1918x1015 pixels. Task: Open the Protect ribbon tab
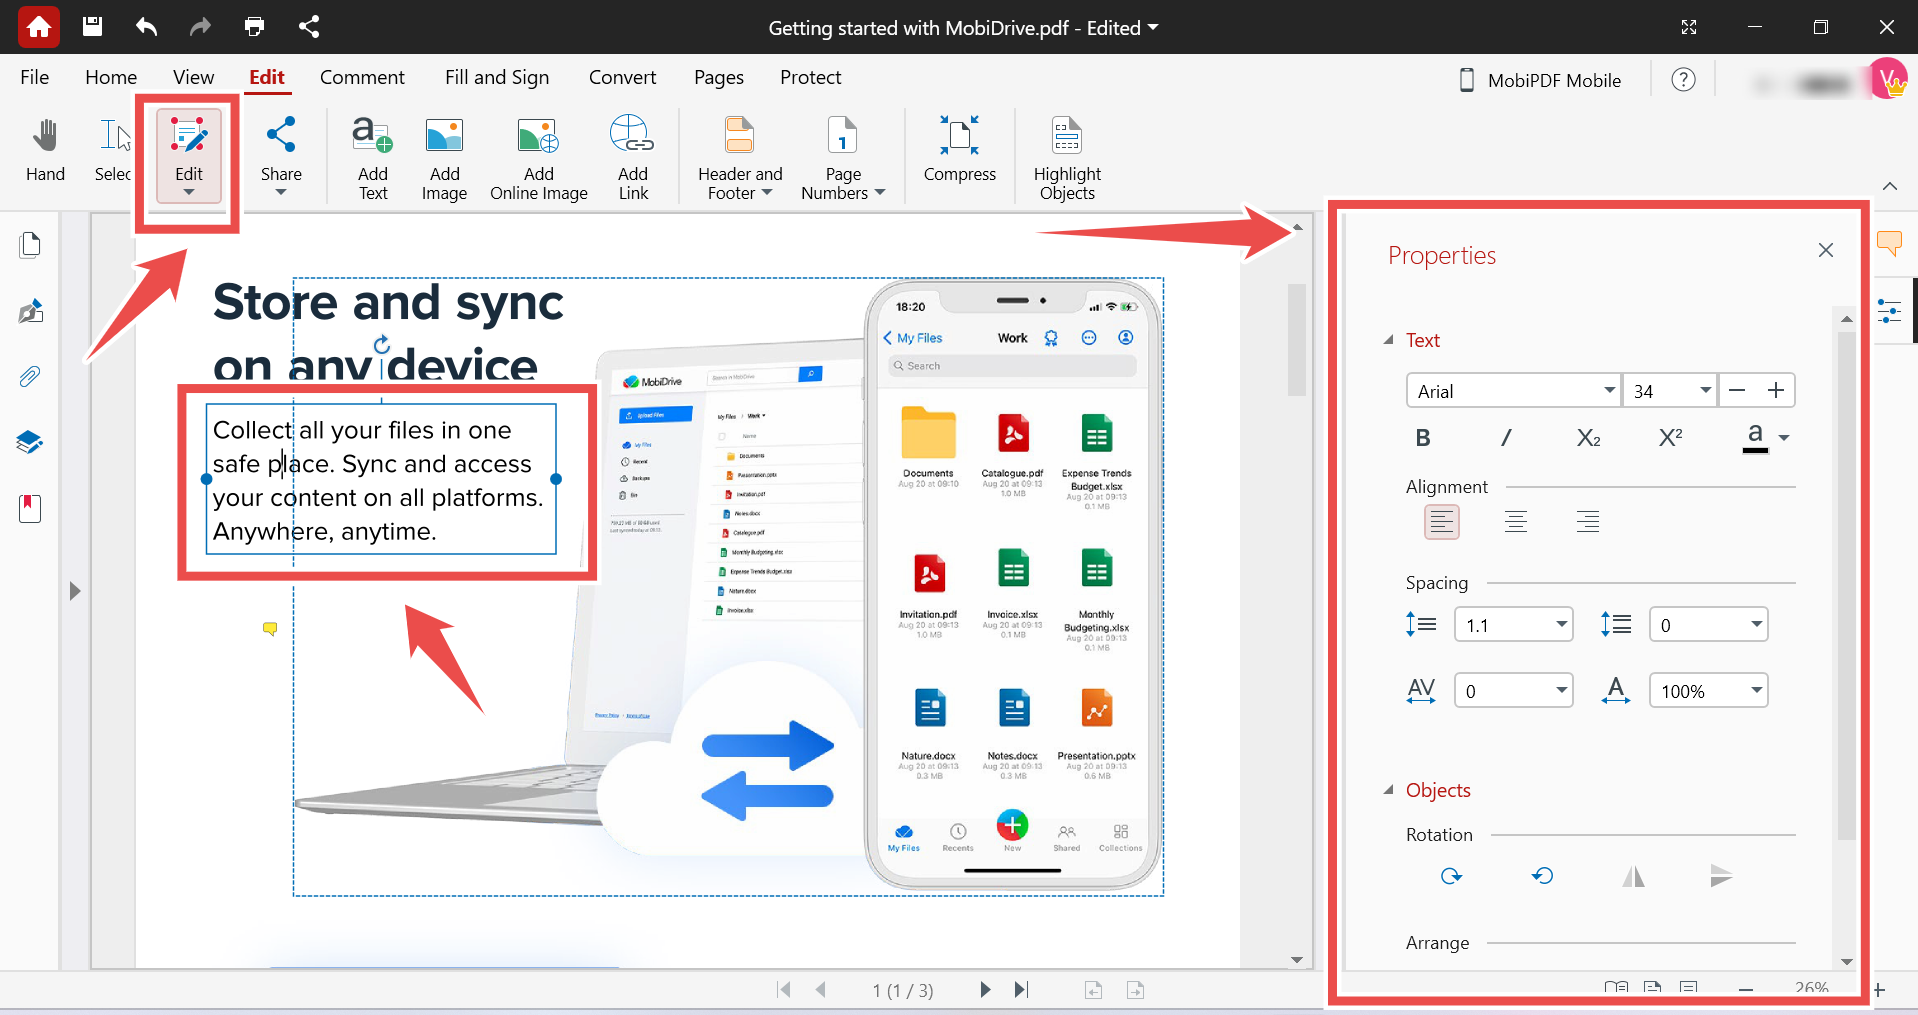tap(810, 77)
